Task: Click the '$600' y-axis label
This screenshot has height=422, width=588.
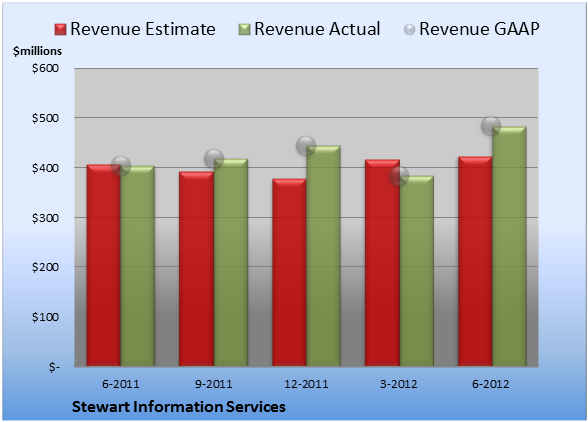Action: (45, 68)
